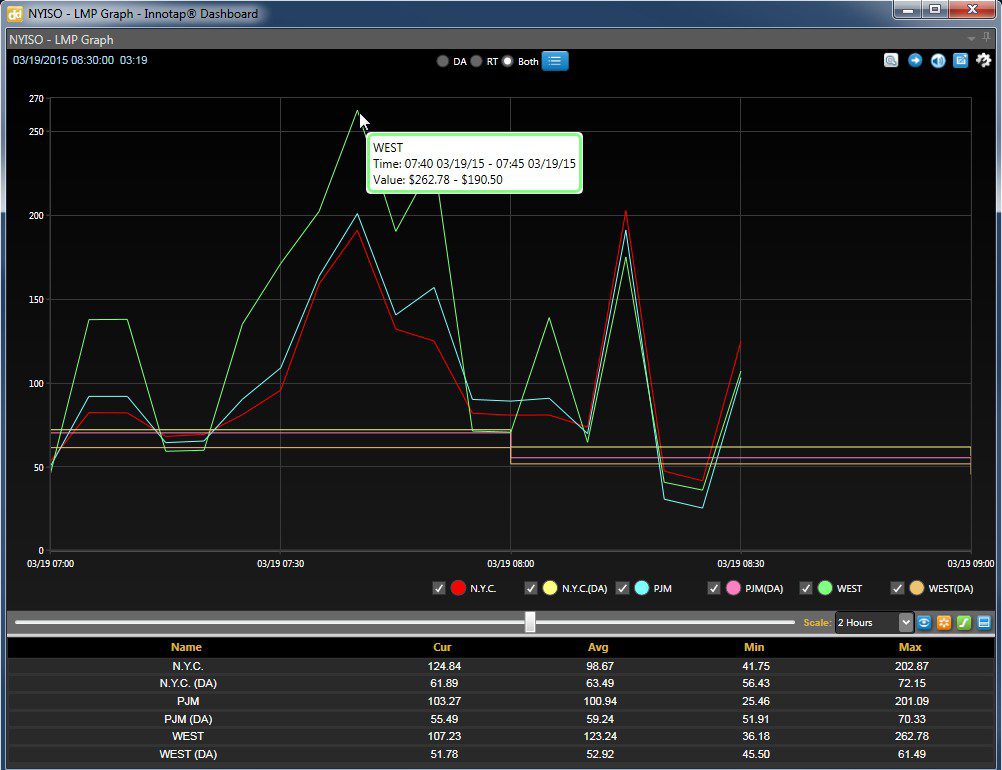Minimize the Innotap Dashboard window

908,10
